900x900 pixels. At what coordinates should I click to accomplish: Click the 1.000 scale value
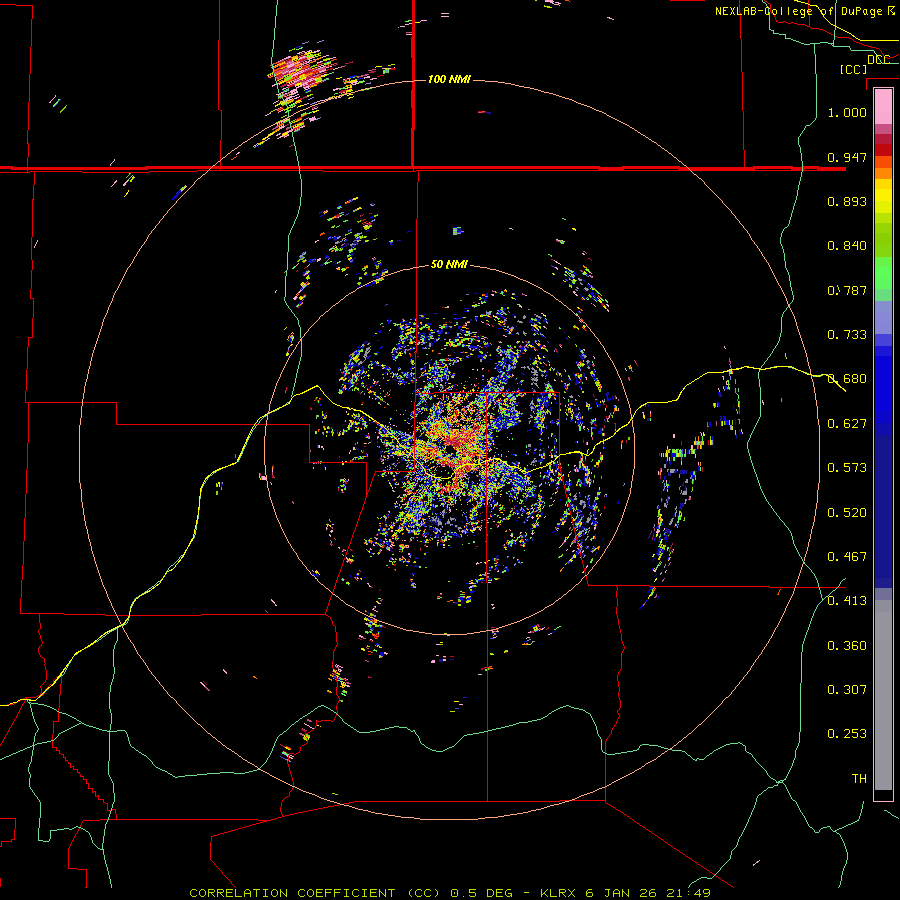[x=847, y=112]
